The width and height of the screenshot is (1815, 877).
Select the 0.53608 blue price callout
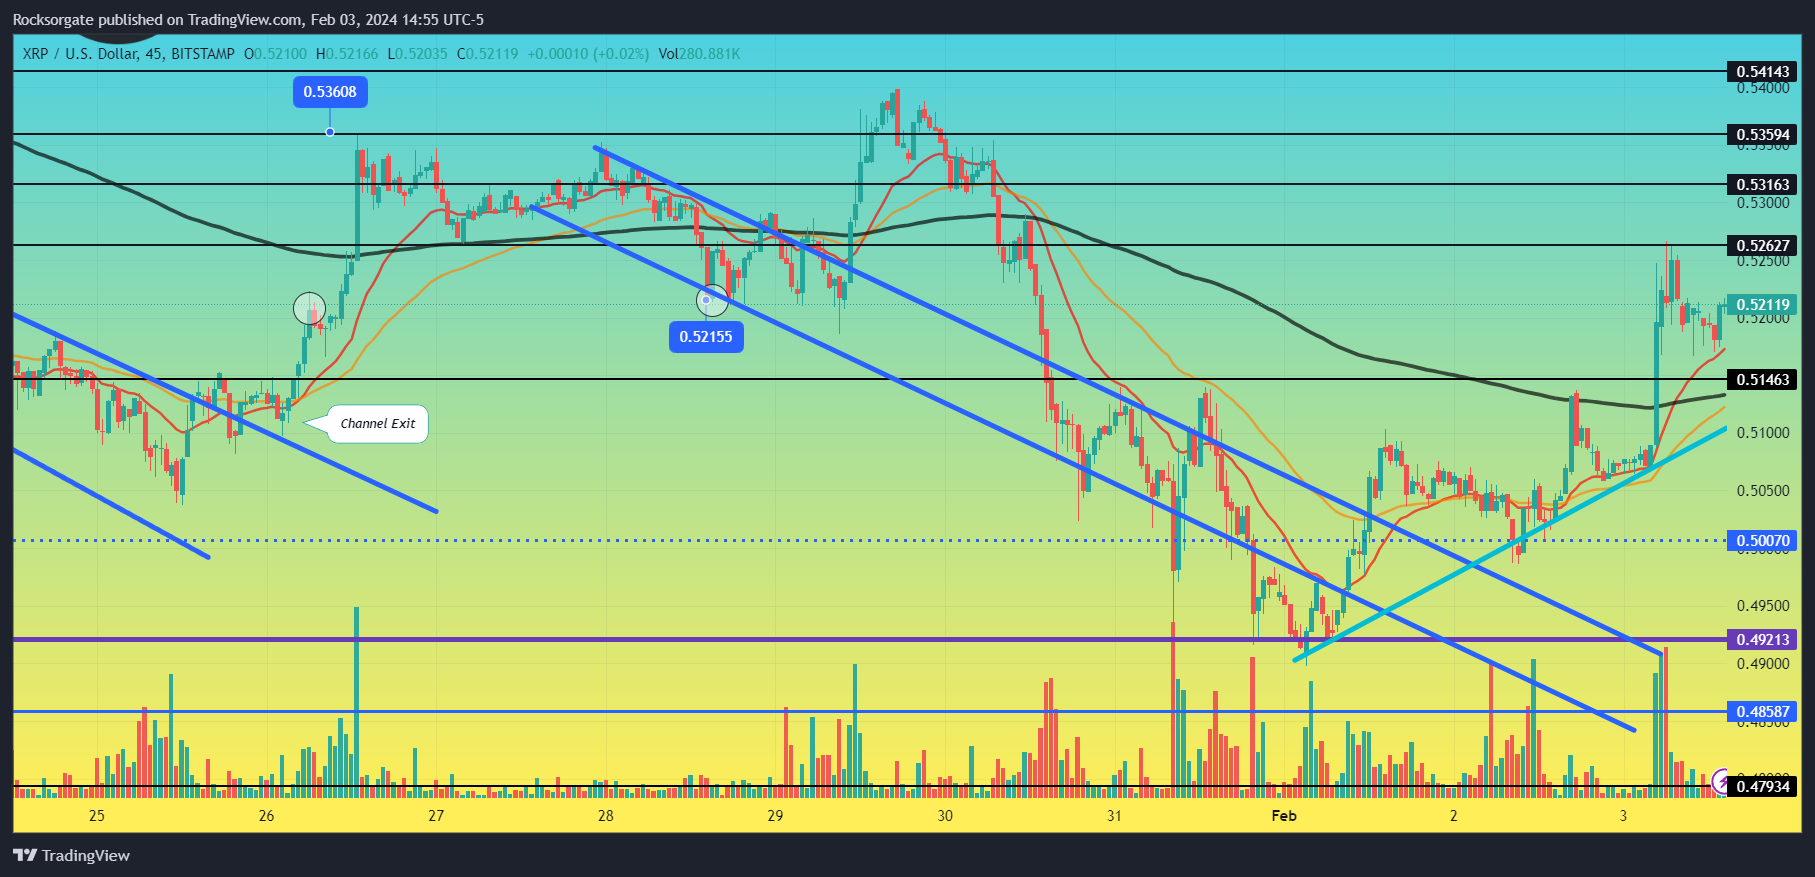(x=330, y=92)
